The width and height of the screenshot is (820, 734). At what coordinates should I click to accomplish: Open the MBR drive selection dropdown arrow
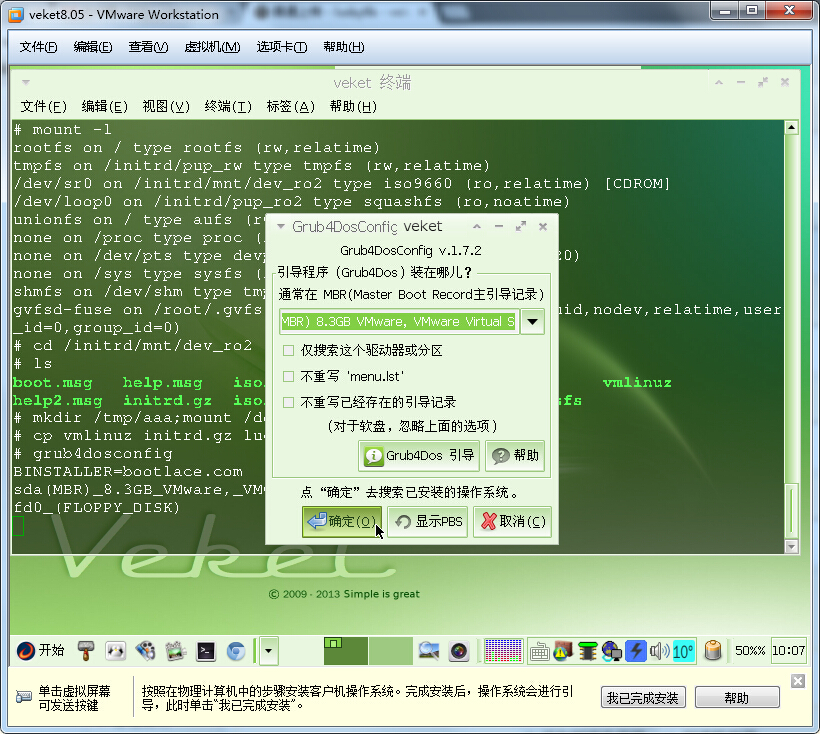[532, 322]
